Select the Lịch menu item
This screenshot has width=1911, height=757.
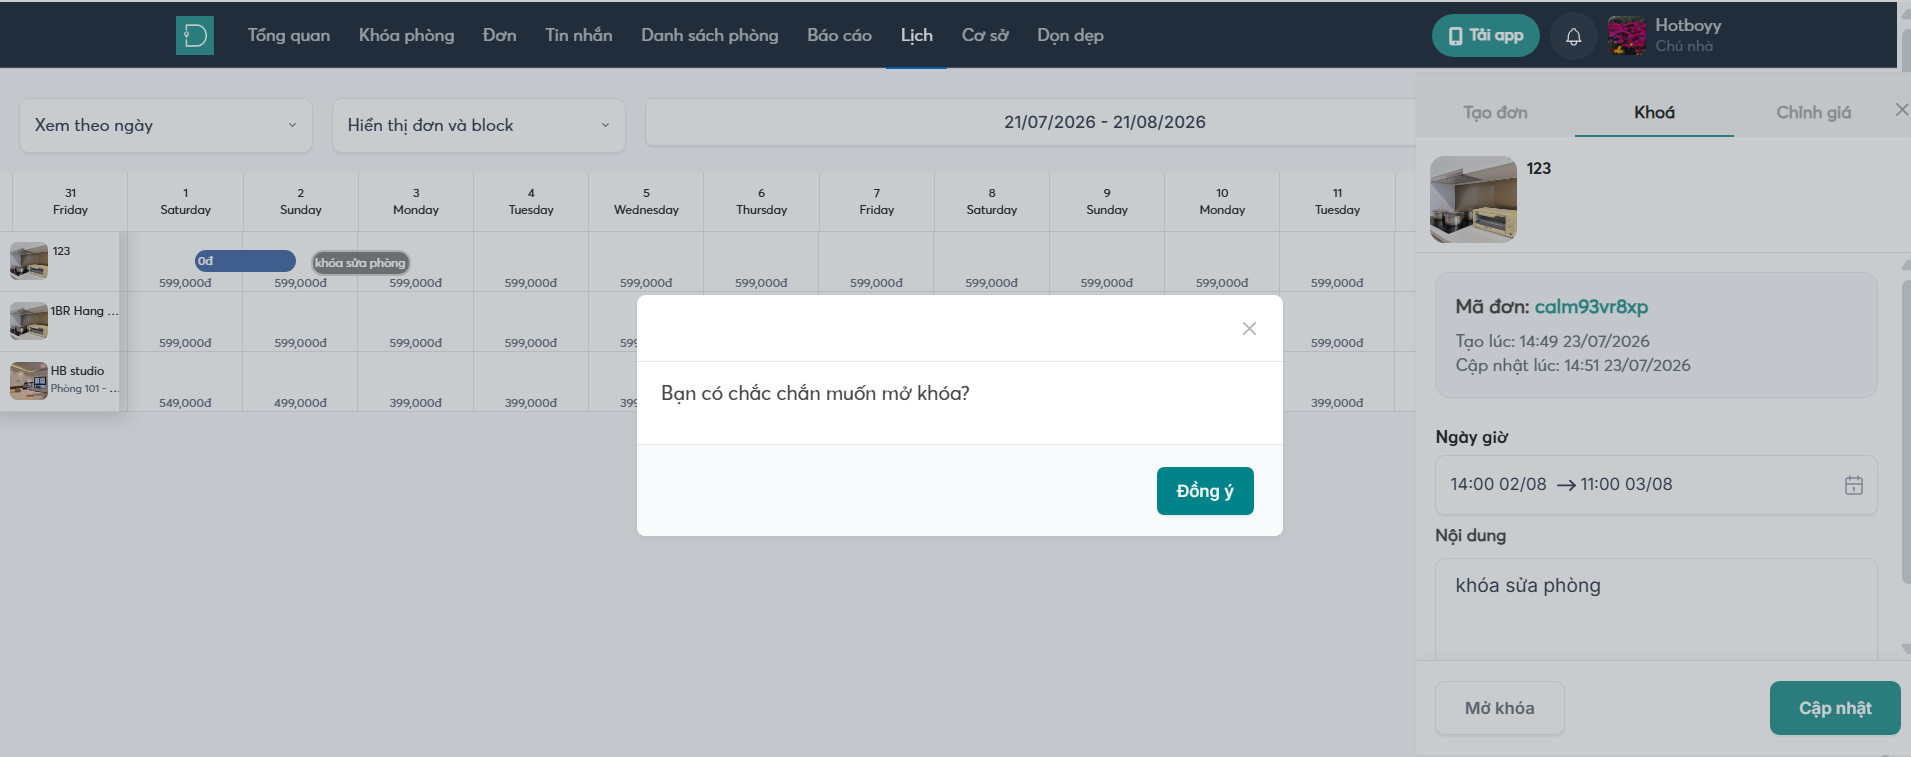[917, 35]
